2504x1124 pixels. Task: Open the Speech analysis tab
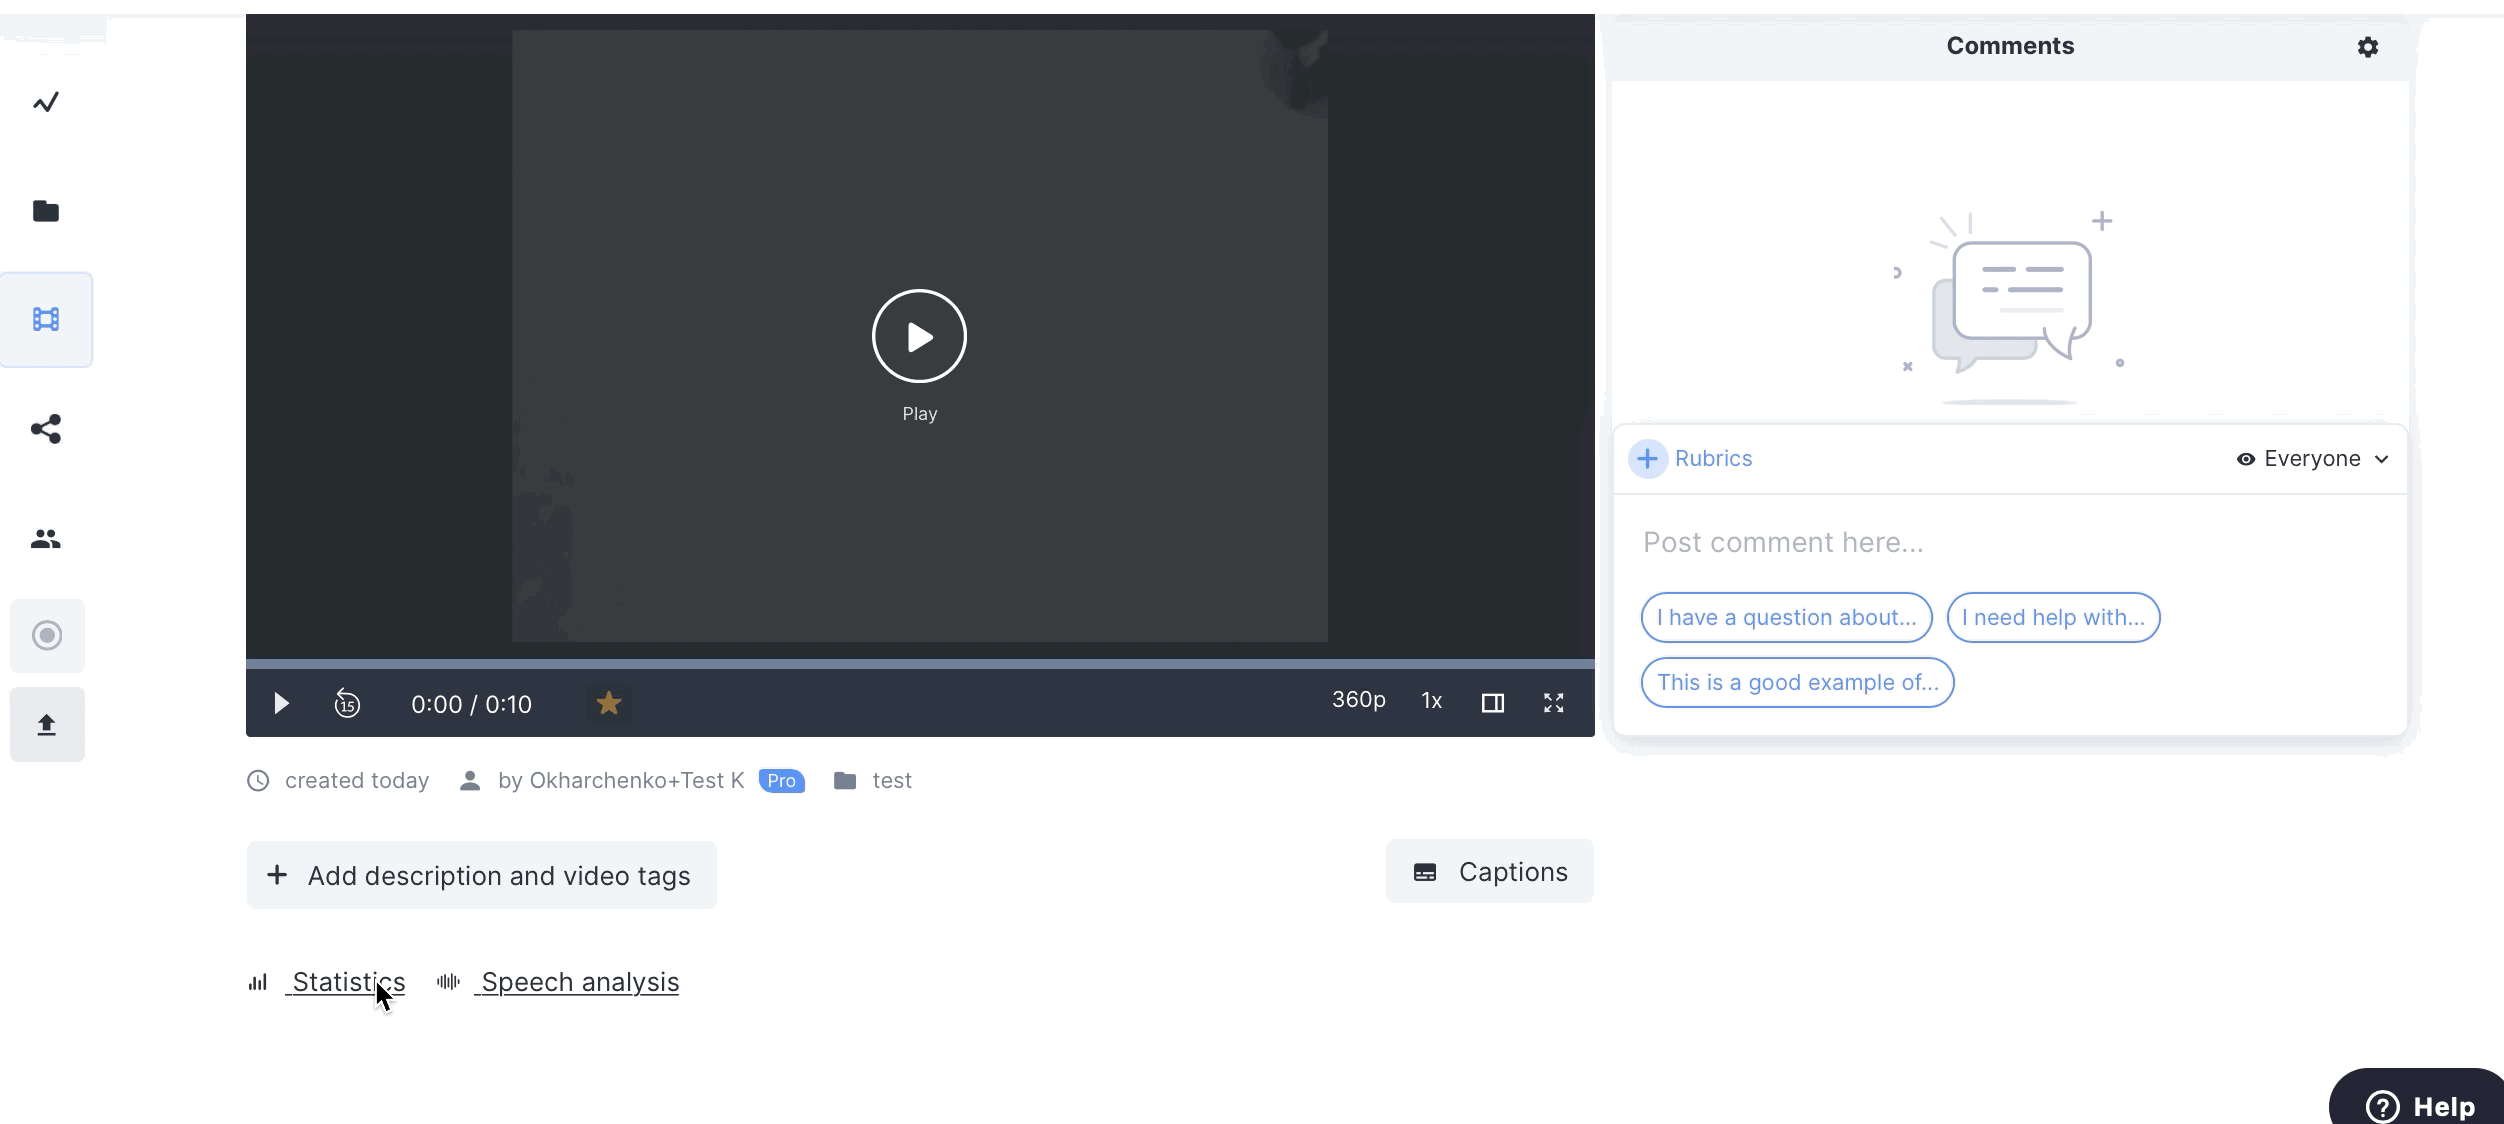tap(579, 982)
